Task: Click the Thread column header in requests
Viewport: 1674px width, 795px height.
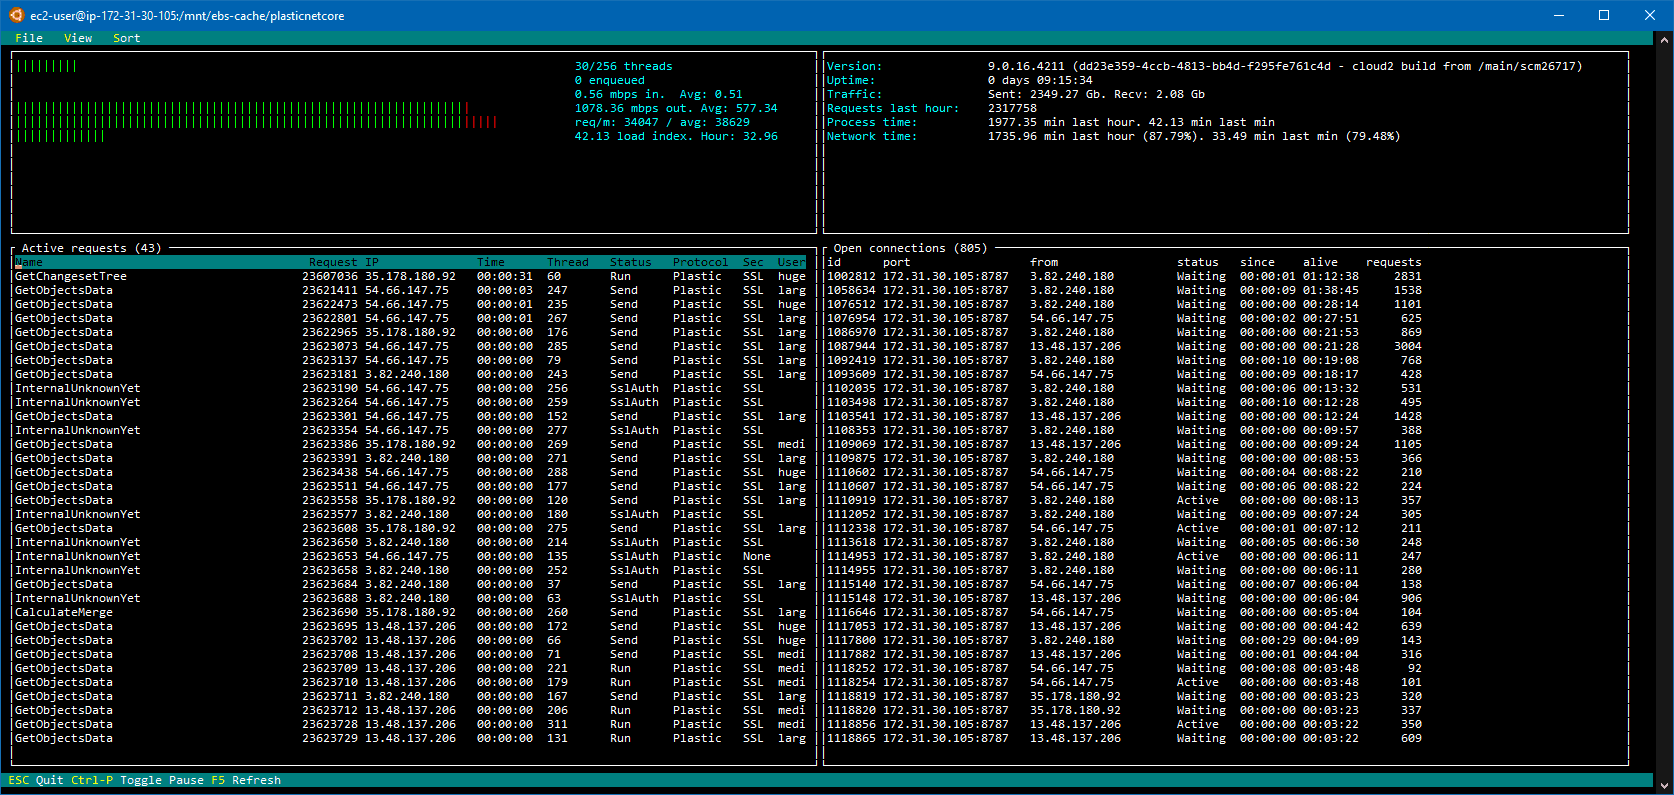Action: (567, 262)
